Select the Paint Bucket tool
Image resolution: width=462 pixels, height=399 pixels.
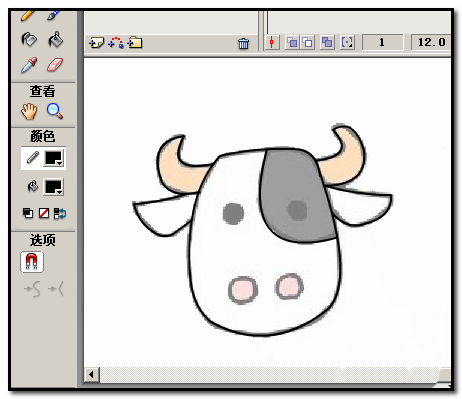55,39
